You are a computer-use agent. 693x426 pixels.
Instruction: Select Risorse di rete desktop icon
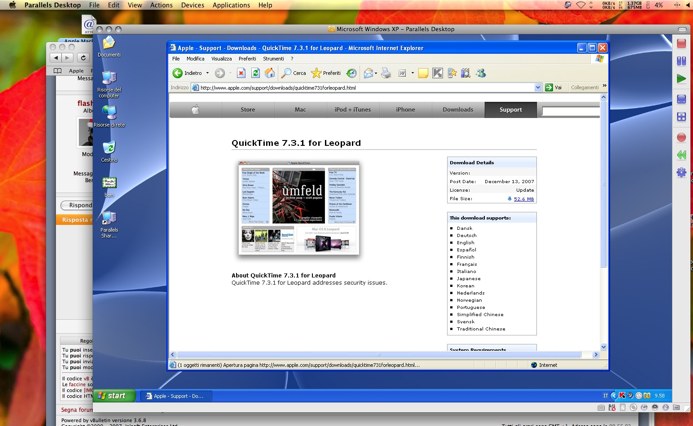click(x=109, y=116)
